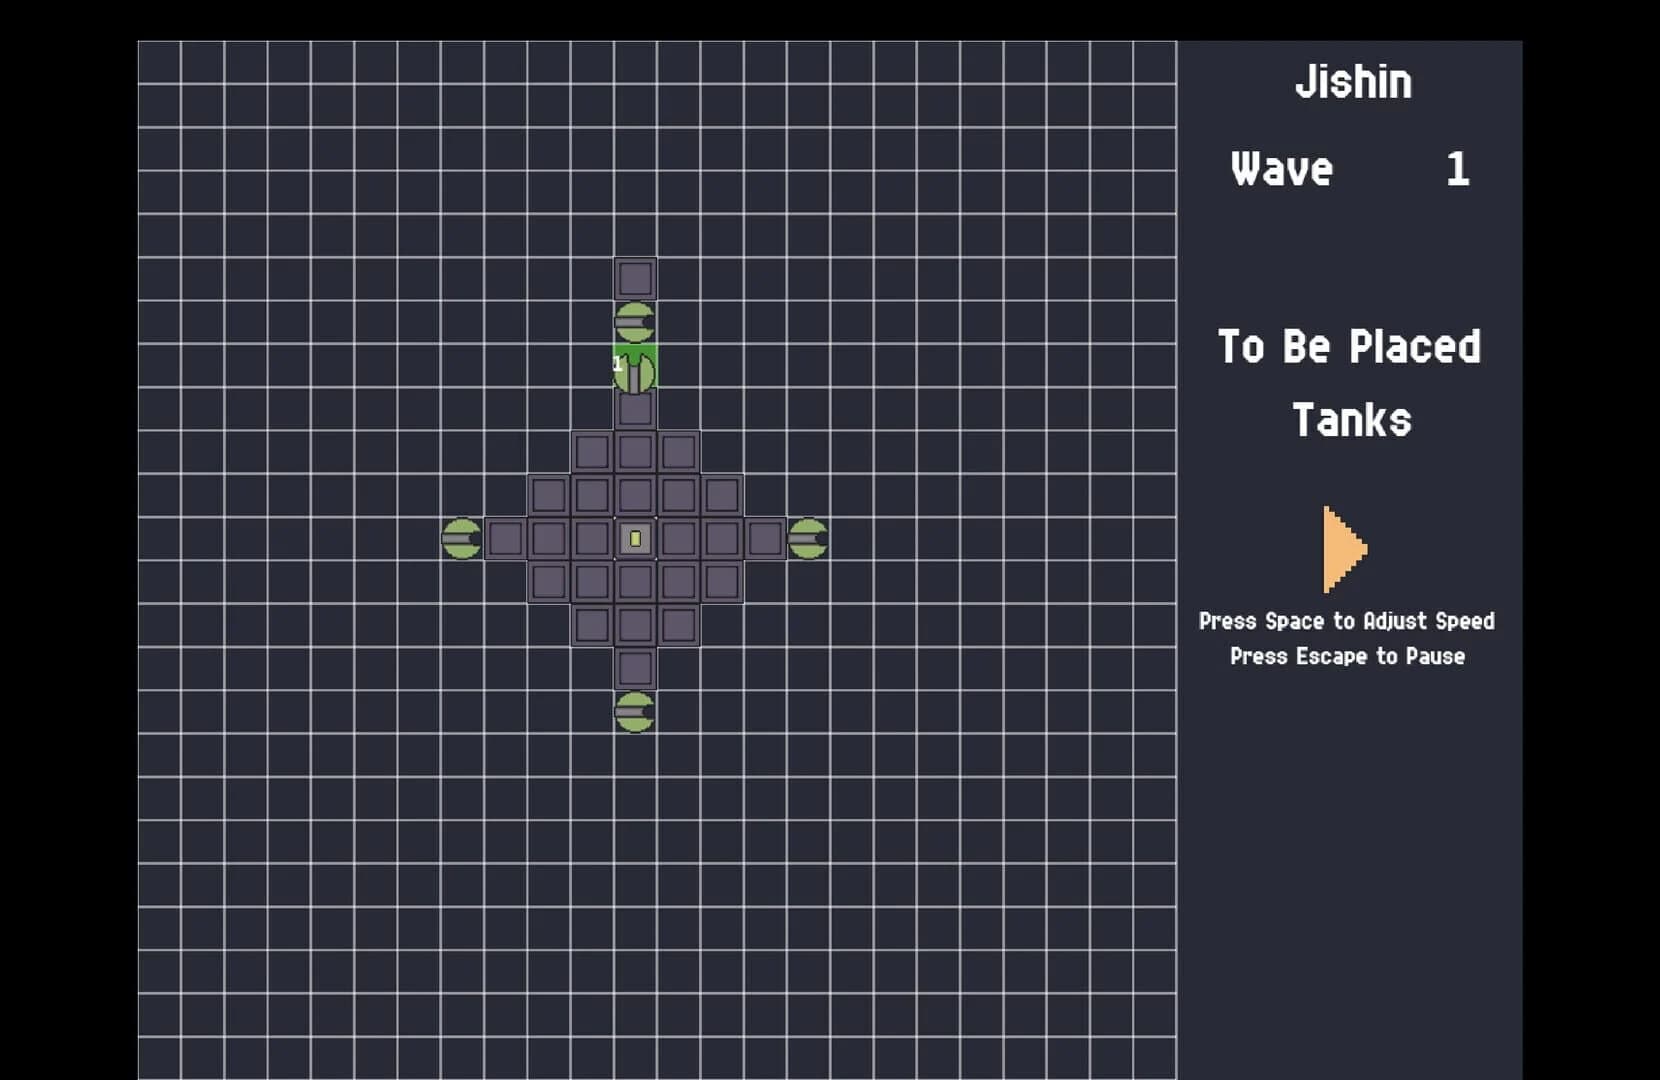The width and height of the screenshot is (1660, 1080).
Task: Click the Press Space to Adjust Speed text
Action: point(1346,621)
